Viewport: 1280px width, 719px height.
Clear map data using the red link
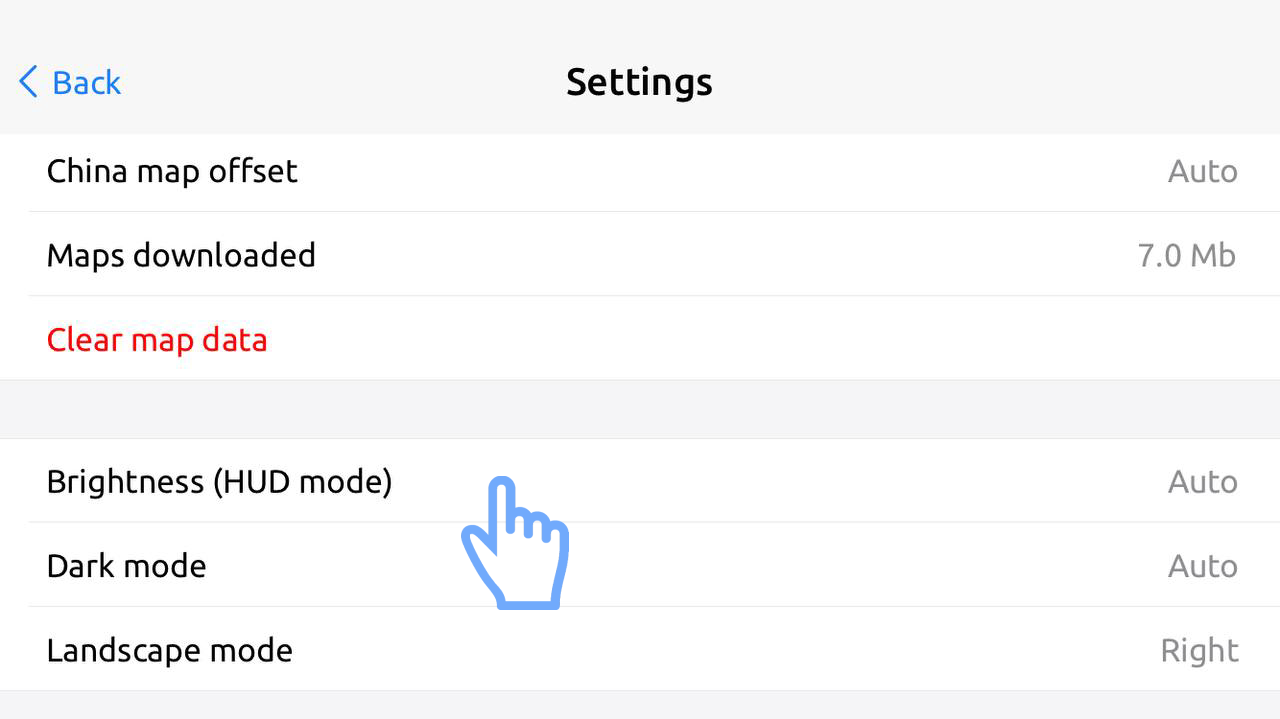[x=157, y=340]
